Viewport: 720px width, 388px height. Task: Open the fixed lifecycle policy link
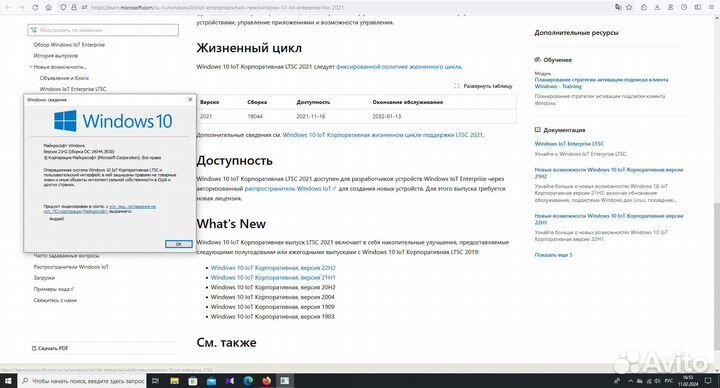(399, 67)
